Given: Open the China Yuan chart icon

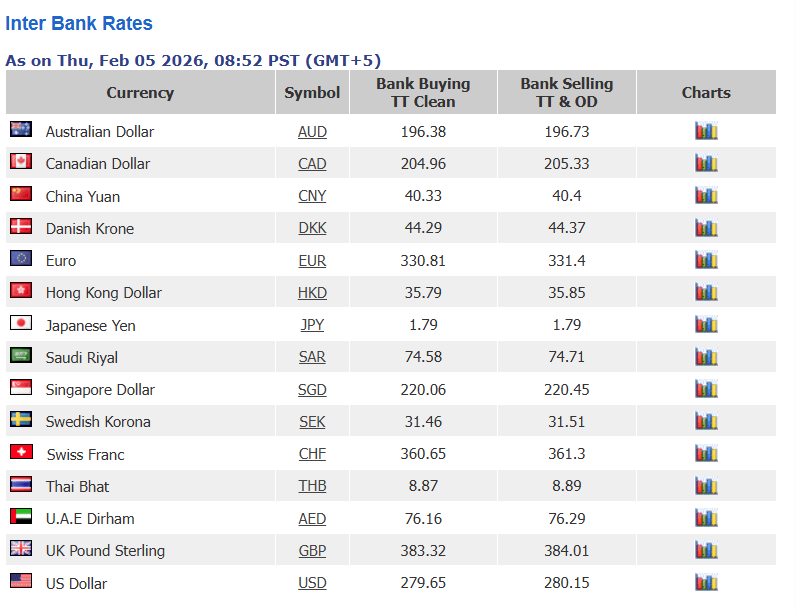Looking at the screenshot, I should point(706,195).
